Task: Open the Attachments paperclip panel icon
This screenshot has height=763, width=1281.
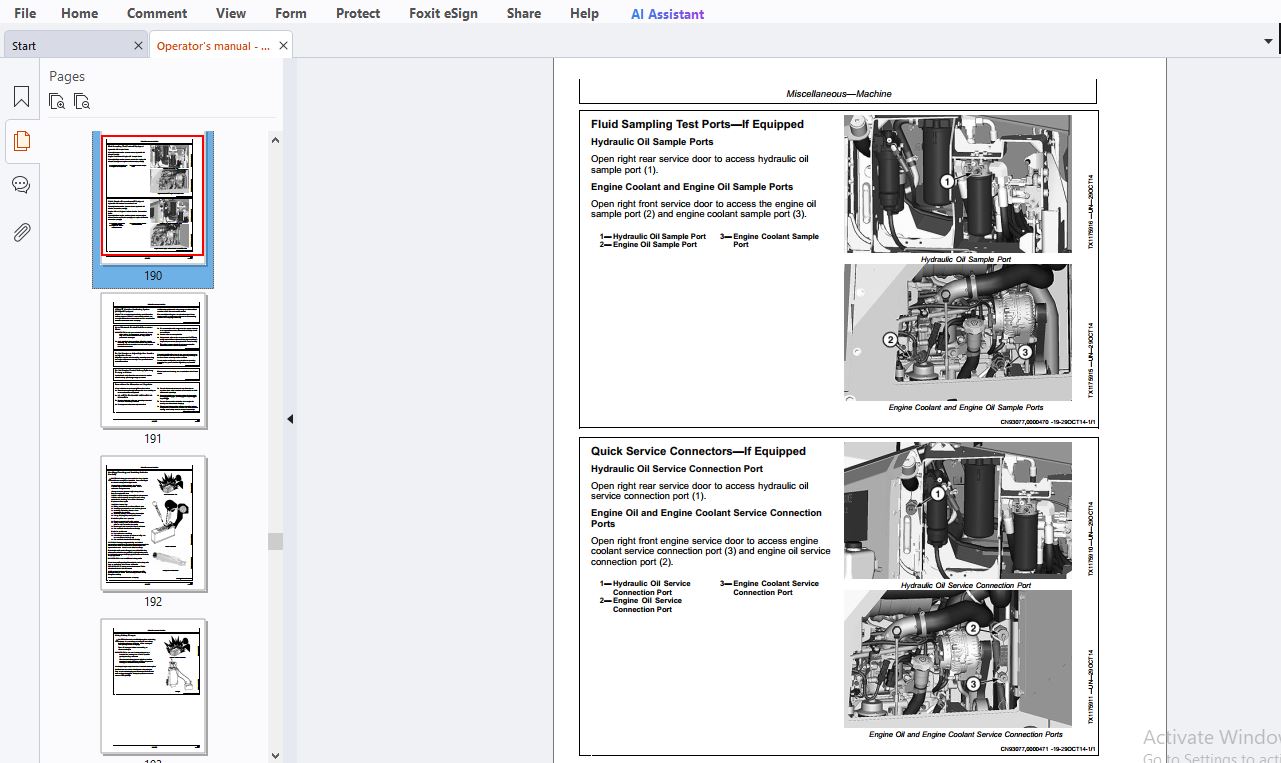Action: click(x=21, y=232)
